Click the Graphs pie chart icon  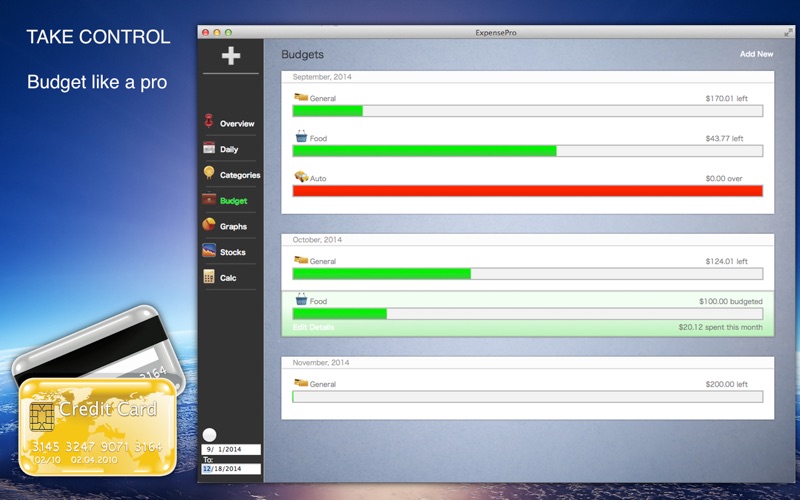click(x=209, y=224)
